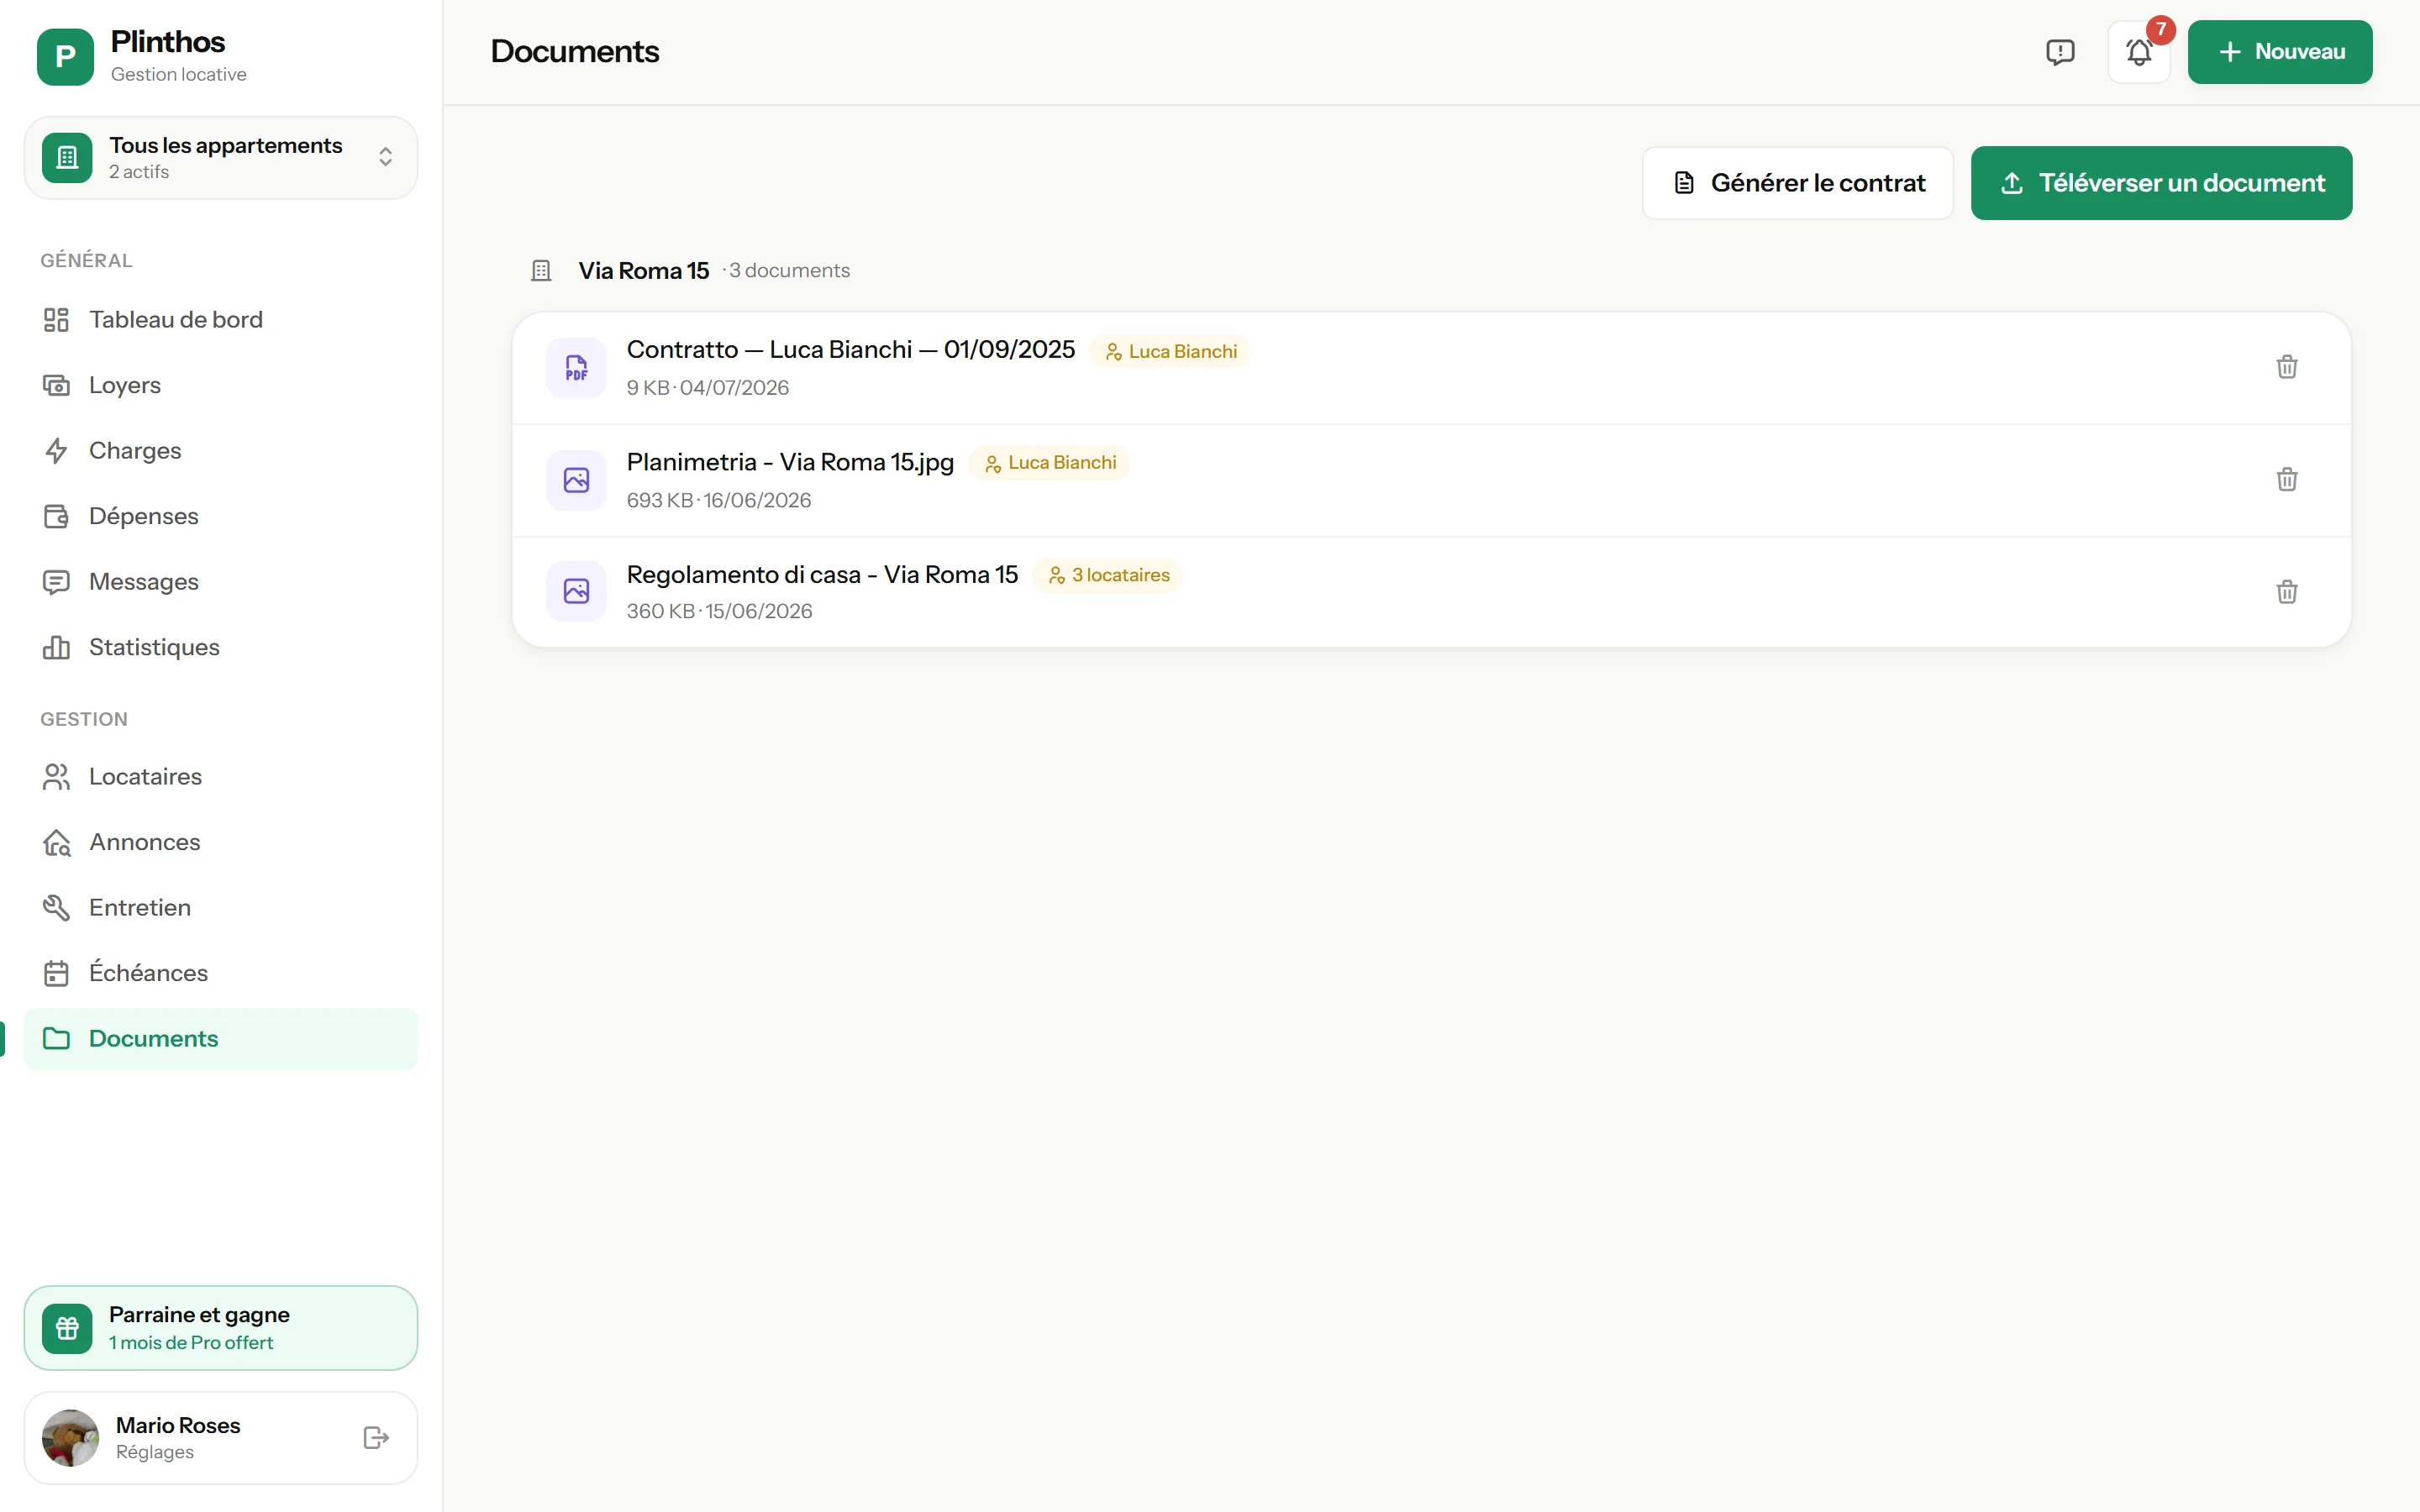Open Contratto — Luca Bianchi — 01/09/2025

coord(850,350)
